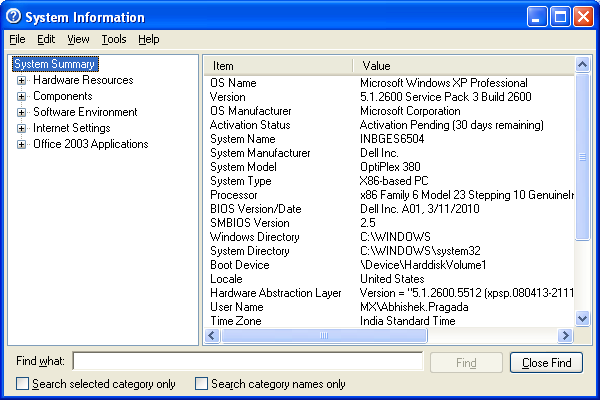600x400 pixels.
Task: Select the Time Zone row
Action: tap(390, 321)
